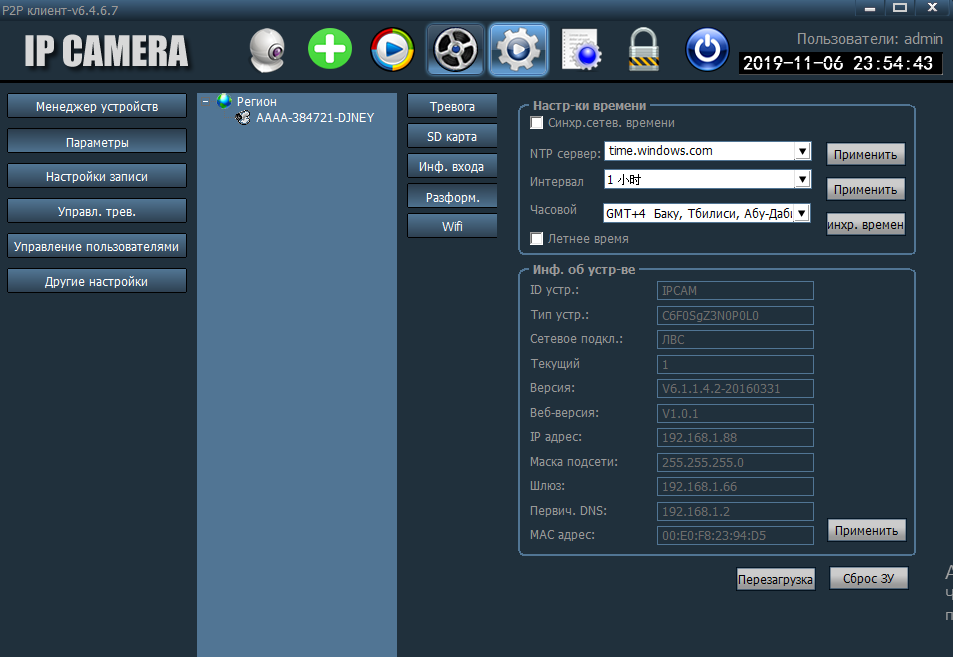Select device AAAA-384721-DJNEY in tree
Image resolution: width=953 pixels, height=657 pixels.
314,118
